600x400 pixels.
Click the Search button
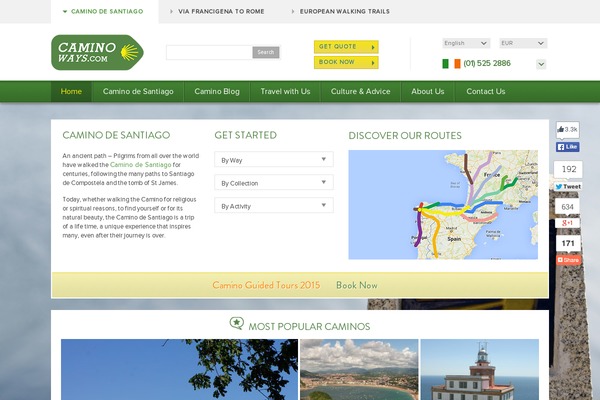(x=266, y=52)
